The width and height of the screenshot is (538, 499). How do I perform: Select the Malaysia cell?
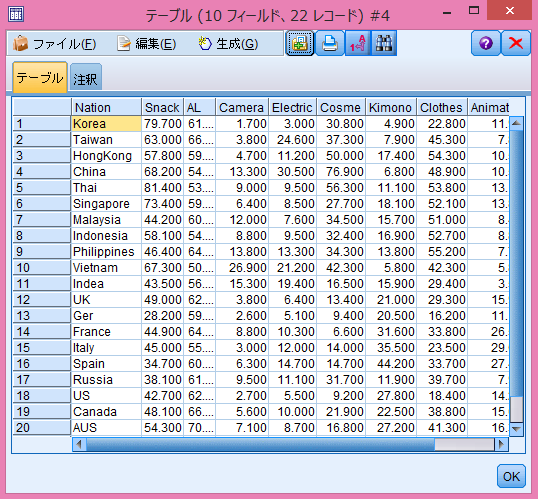(x=106, y=220)
